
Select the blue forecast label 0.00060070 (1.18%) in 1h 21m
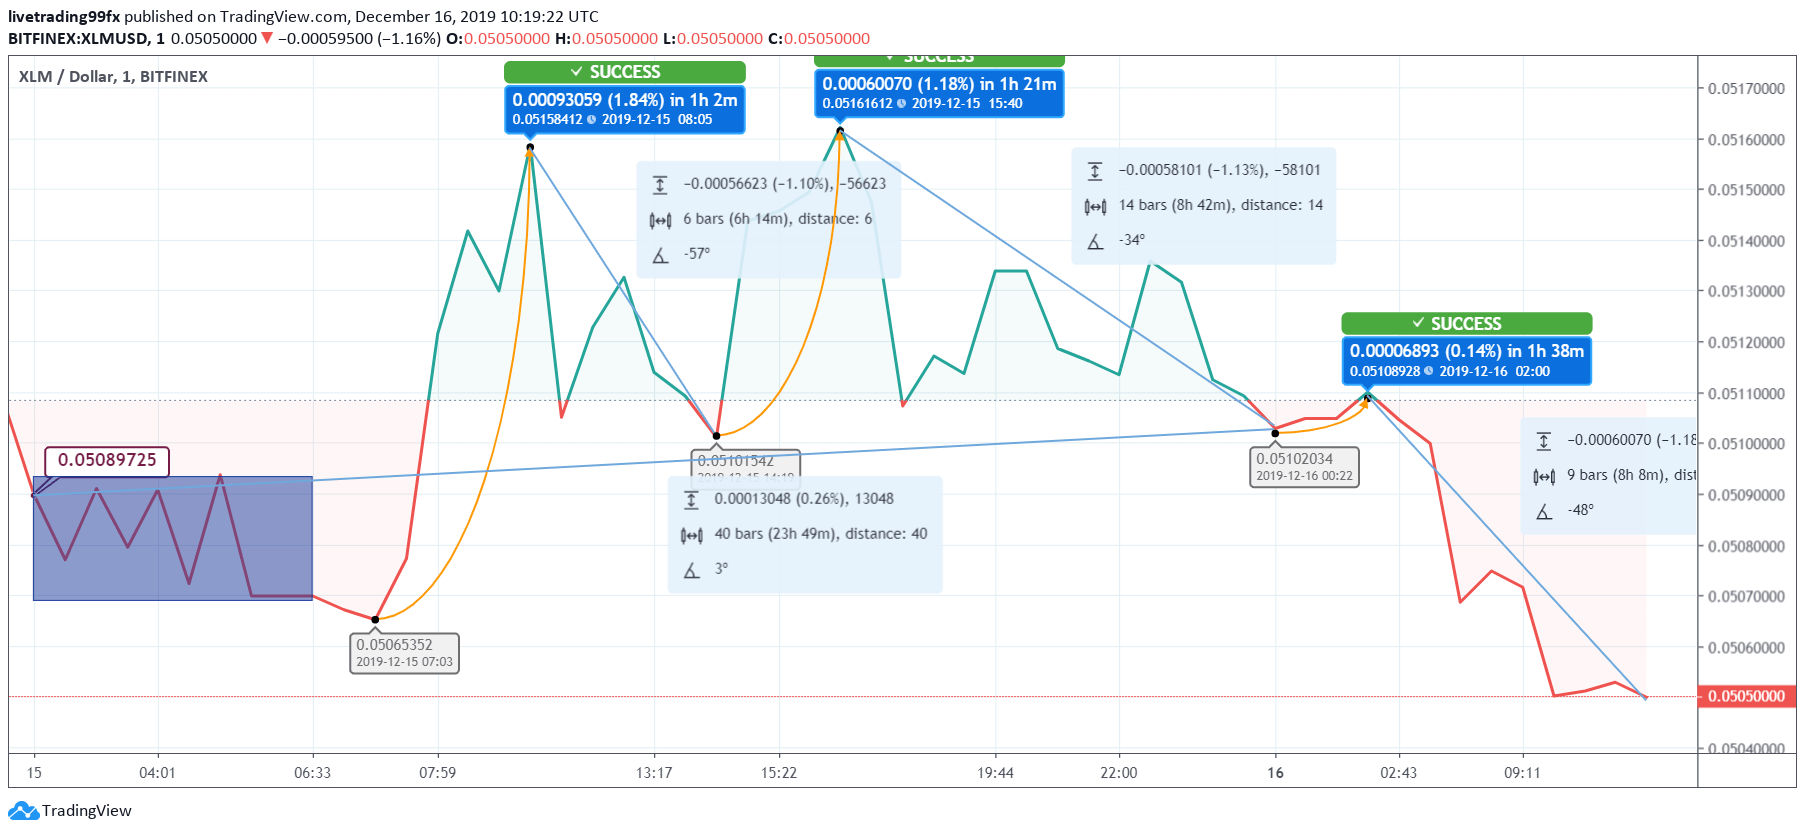pos(939,93)
